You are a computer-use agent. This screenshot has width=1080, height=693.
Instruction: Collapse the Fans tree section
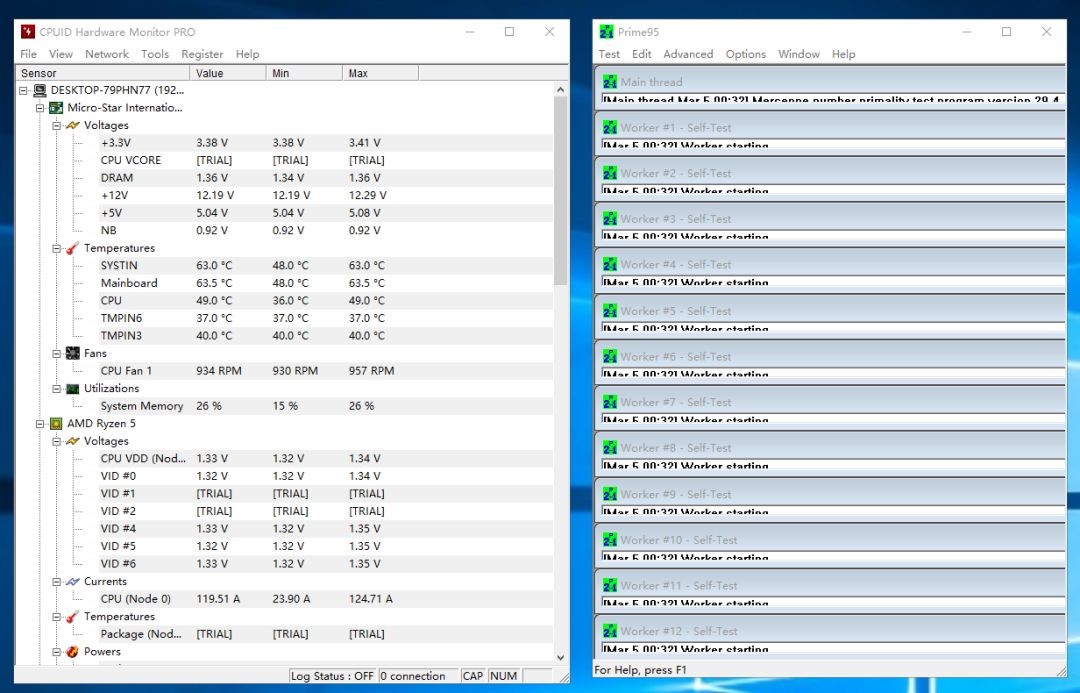coord(57,353)
